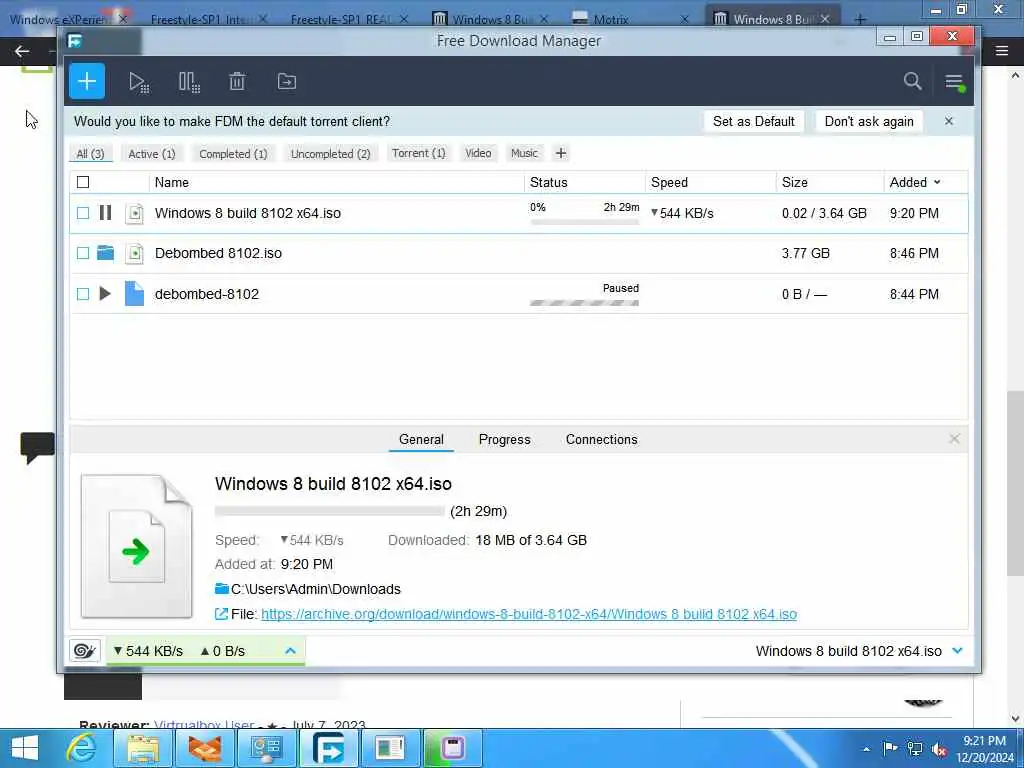1024x768 pixels.
Task: Go back in the browser window
Action: point(22,50)
